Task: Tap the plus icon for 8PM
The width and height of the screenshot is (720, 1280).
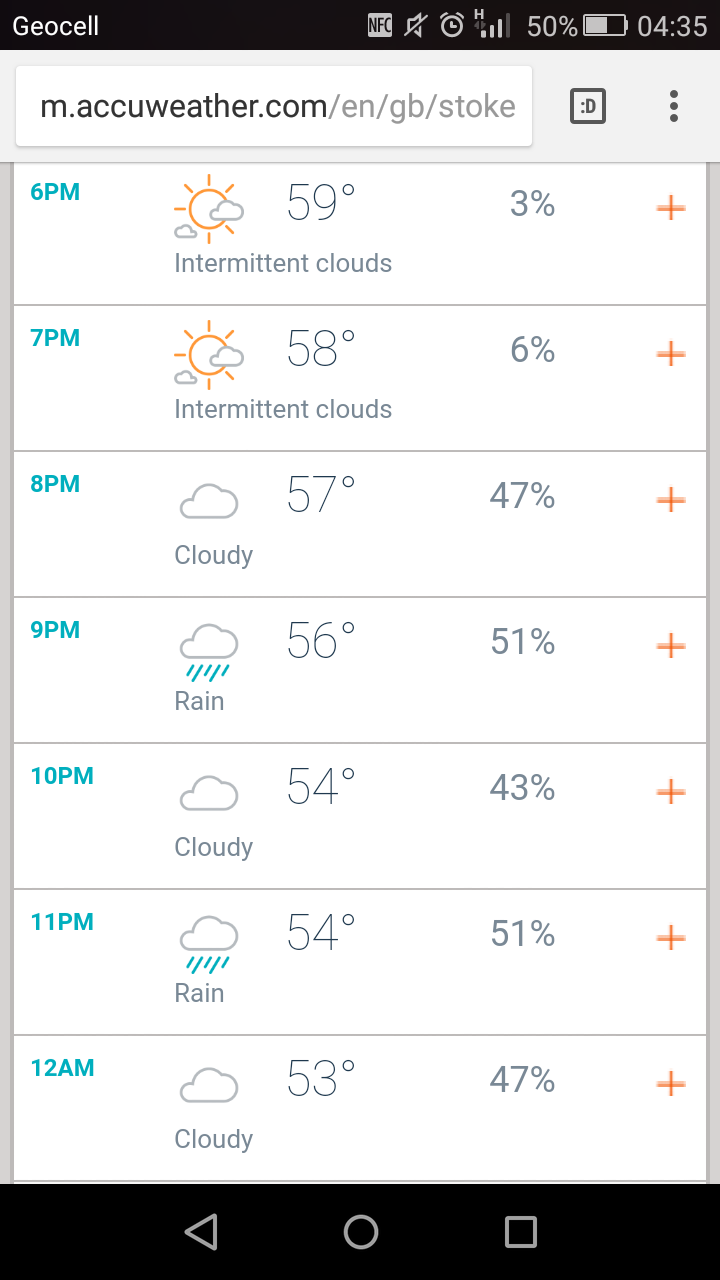Action: pyautogui.click(x=670, y=500)
